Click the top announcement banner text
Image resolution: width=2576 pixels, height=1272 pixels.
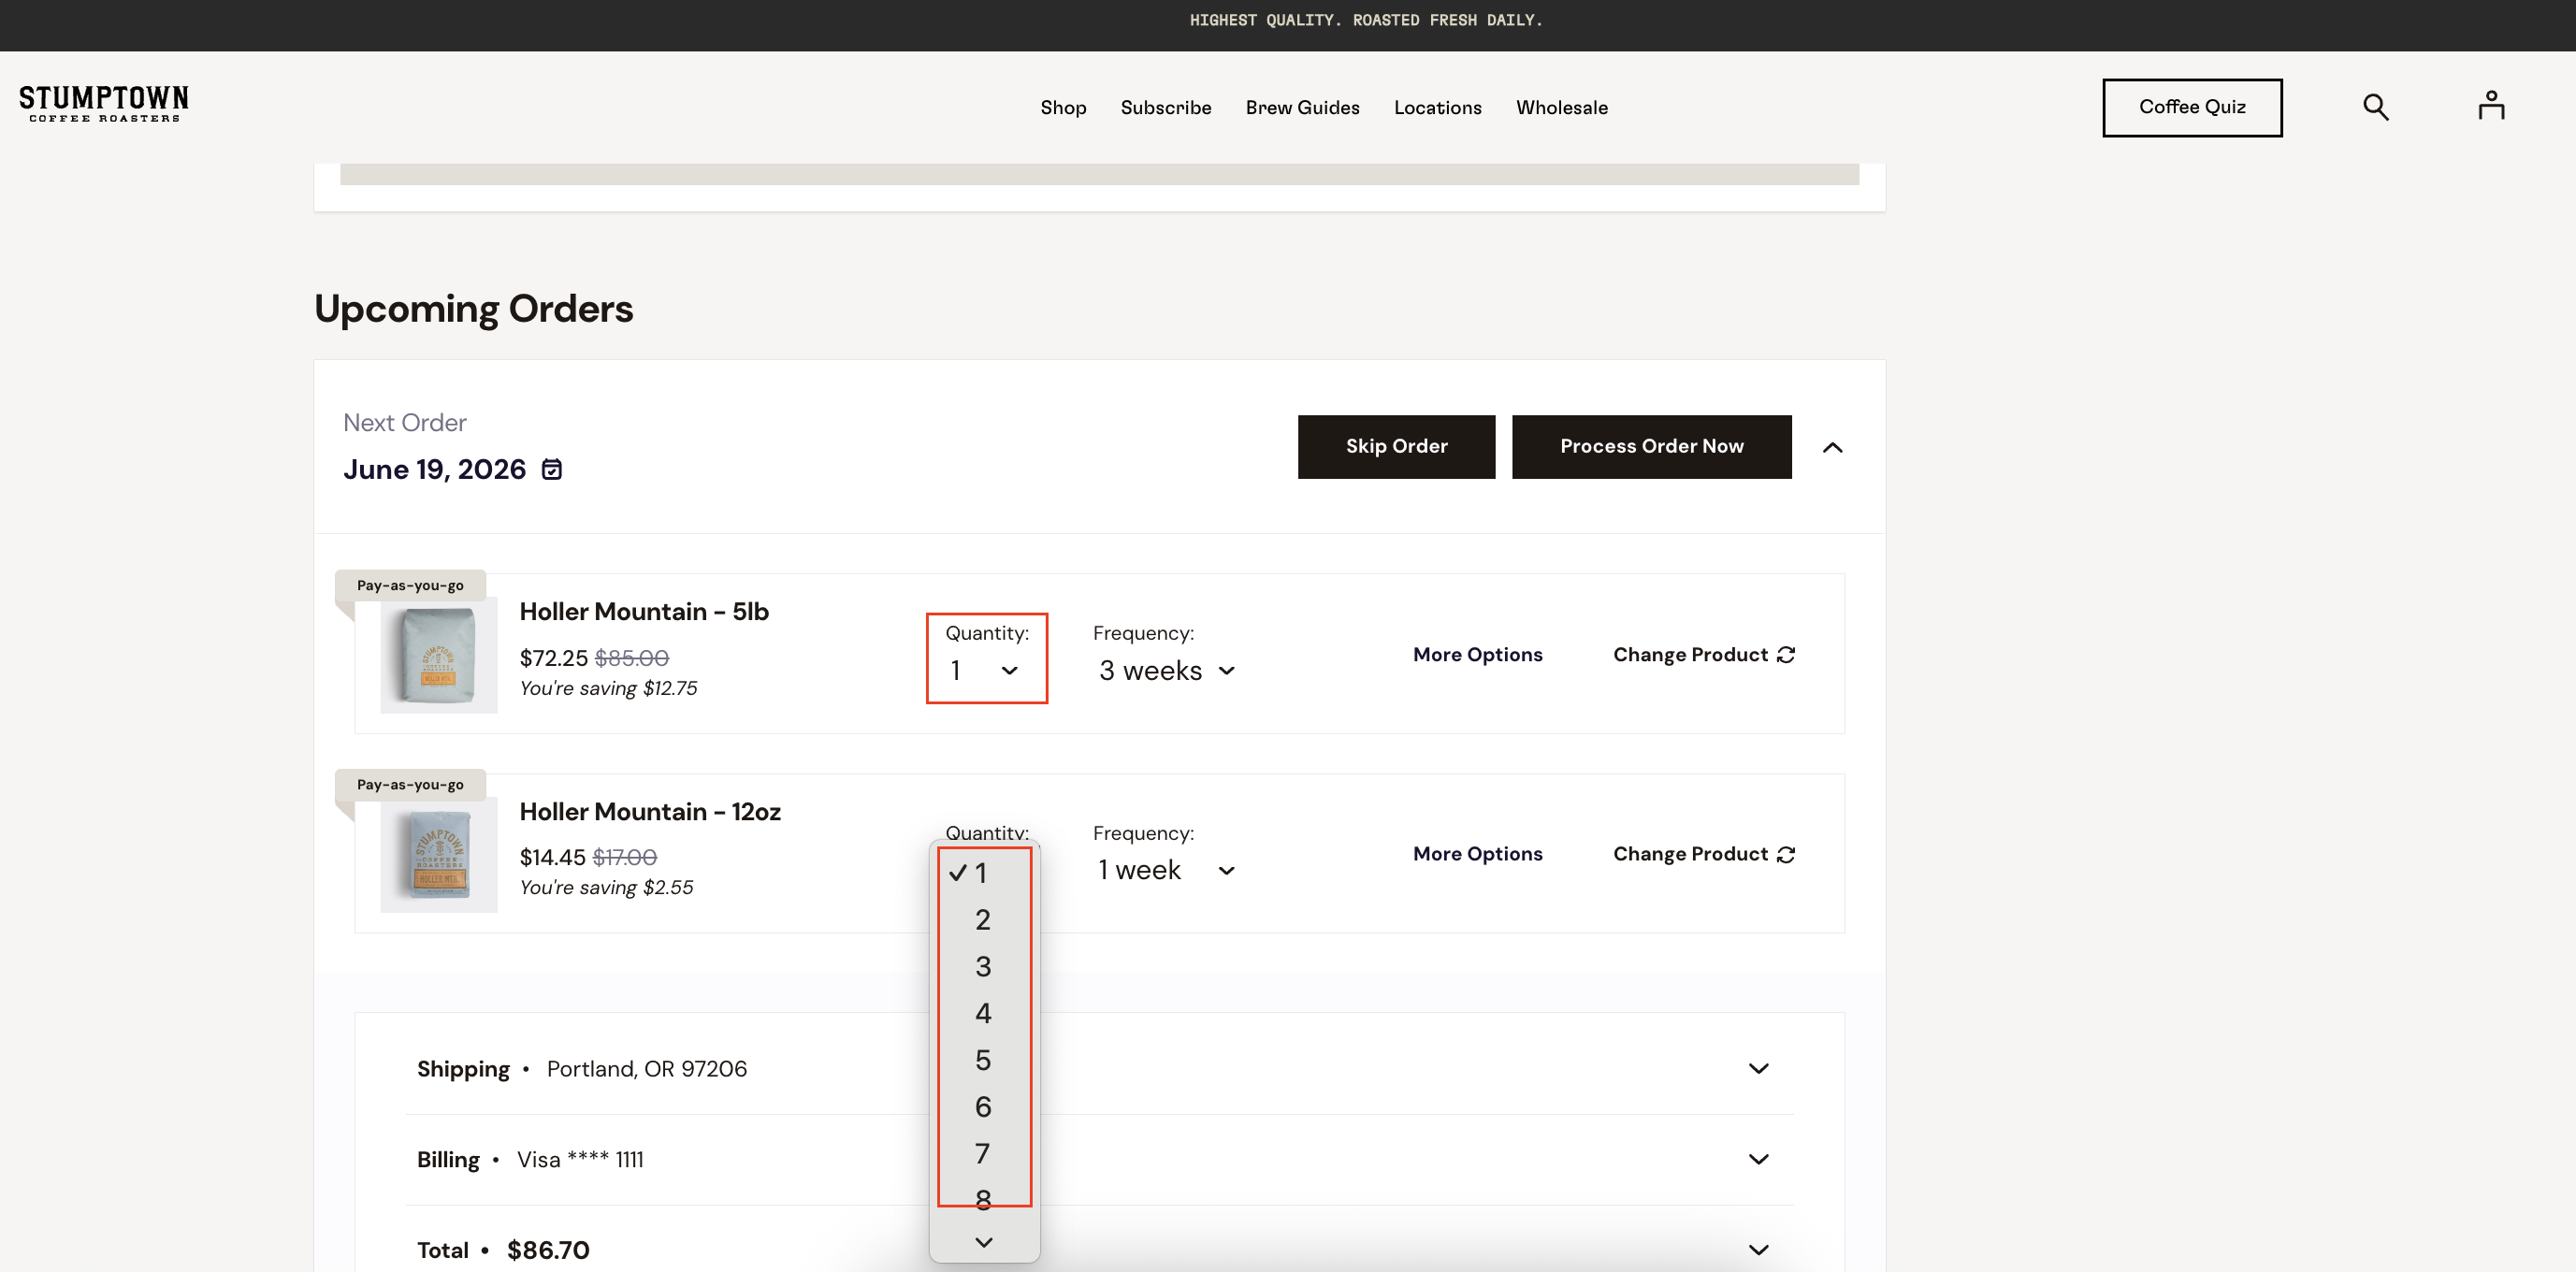(1366, 20)
